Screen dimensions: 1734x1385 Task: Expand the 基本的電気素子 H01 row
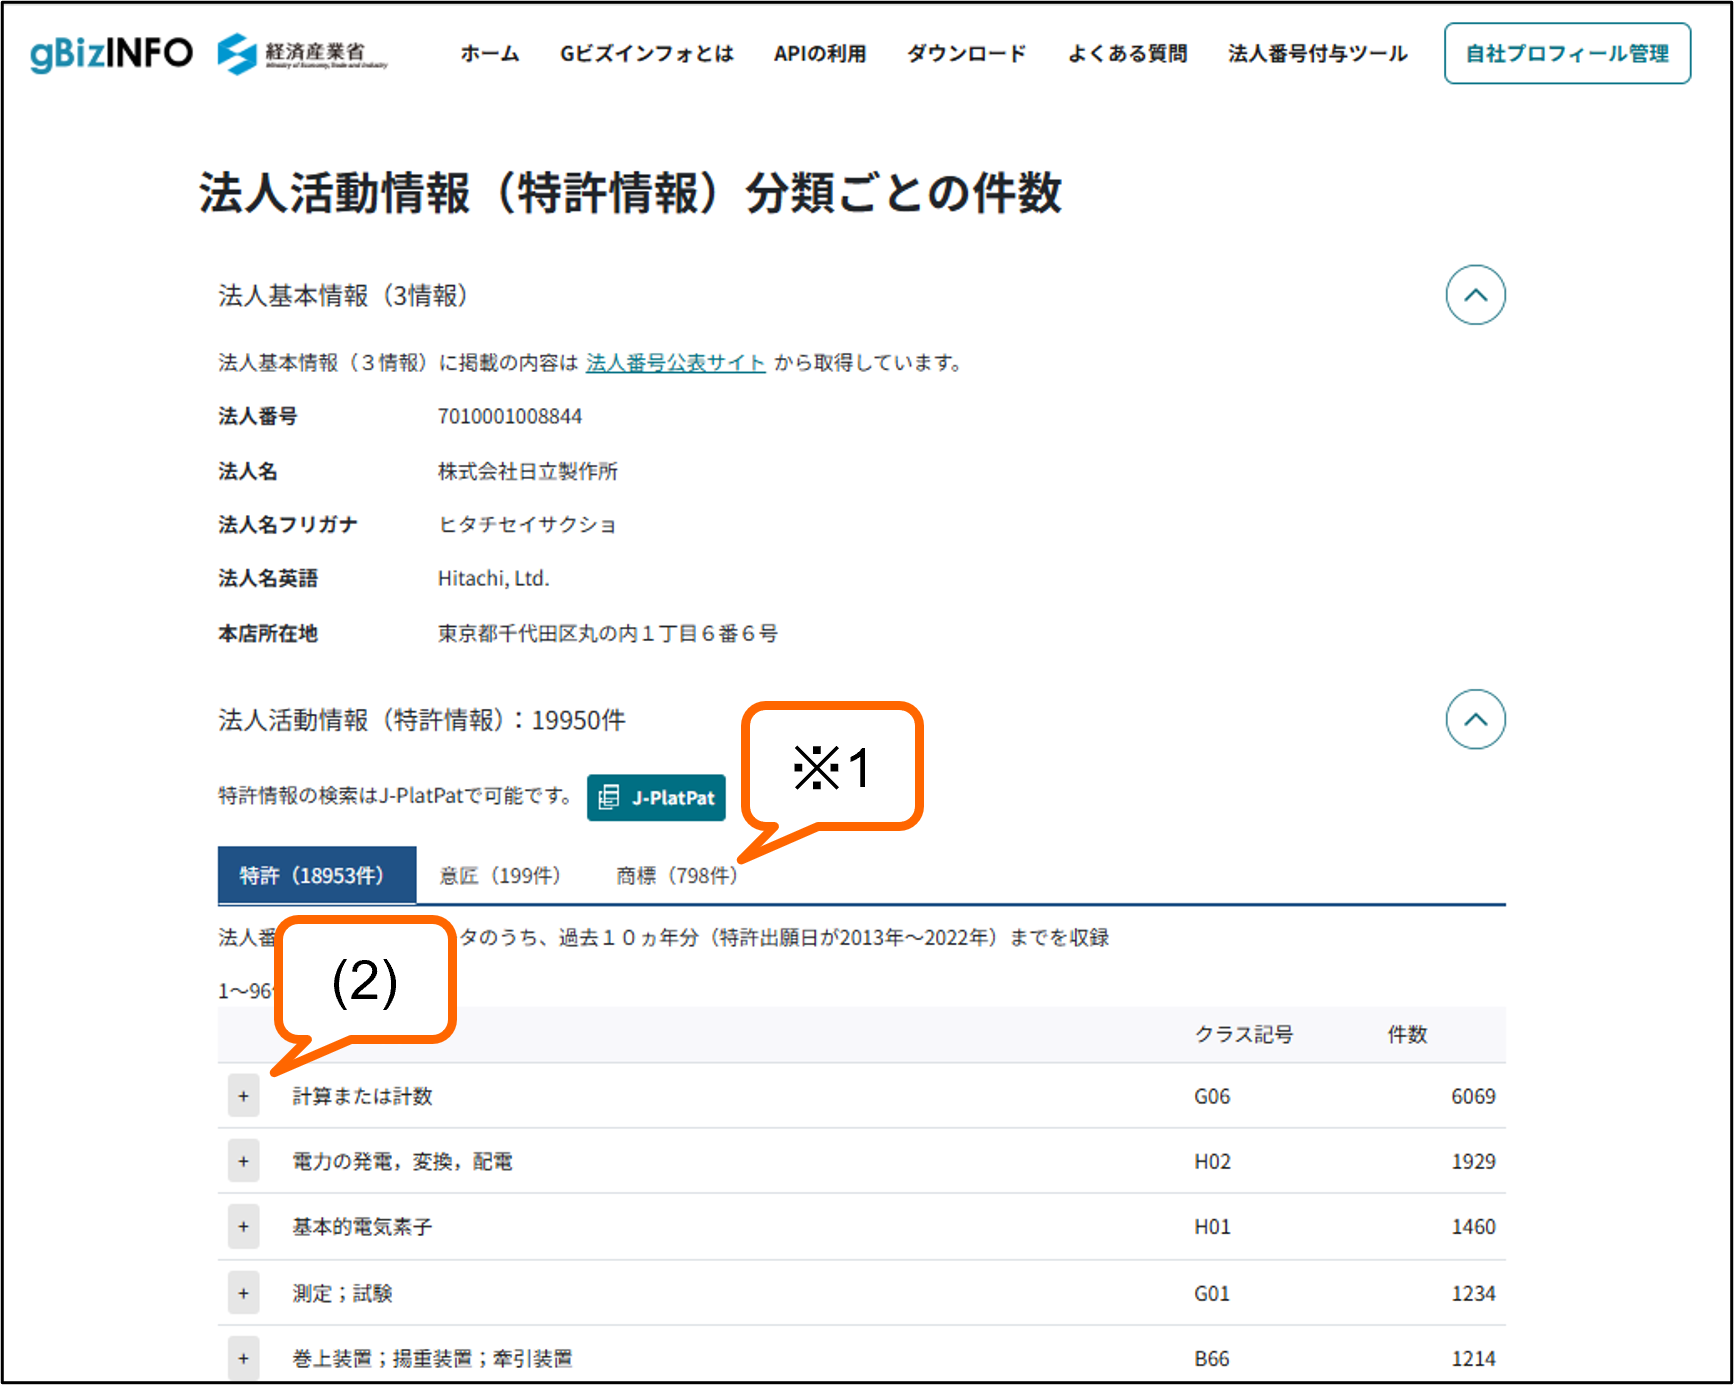pos(243,1227)
